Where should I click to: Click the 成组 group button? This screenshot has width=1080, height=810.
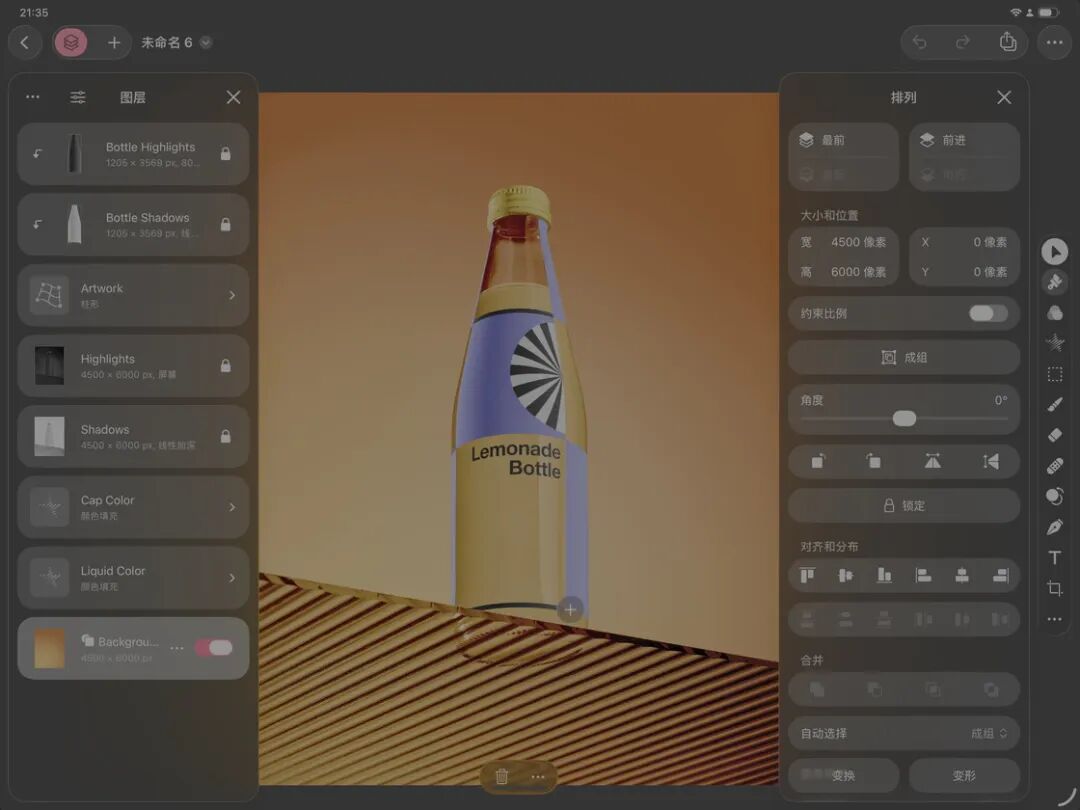point(904,357)
